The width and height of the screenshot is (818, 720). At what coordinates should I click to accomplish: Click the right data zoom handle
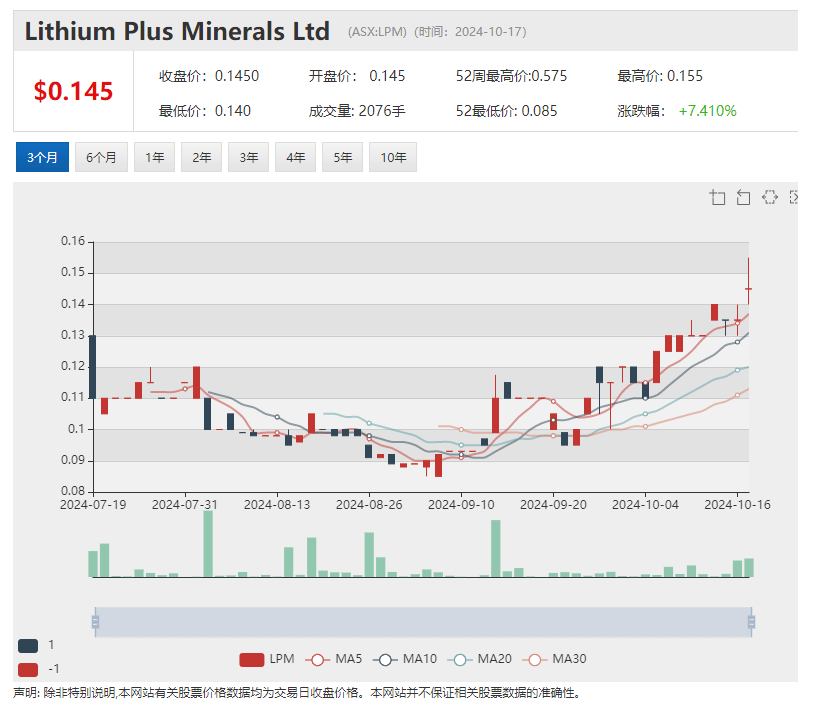point(751,622)
